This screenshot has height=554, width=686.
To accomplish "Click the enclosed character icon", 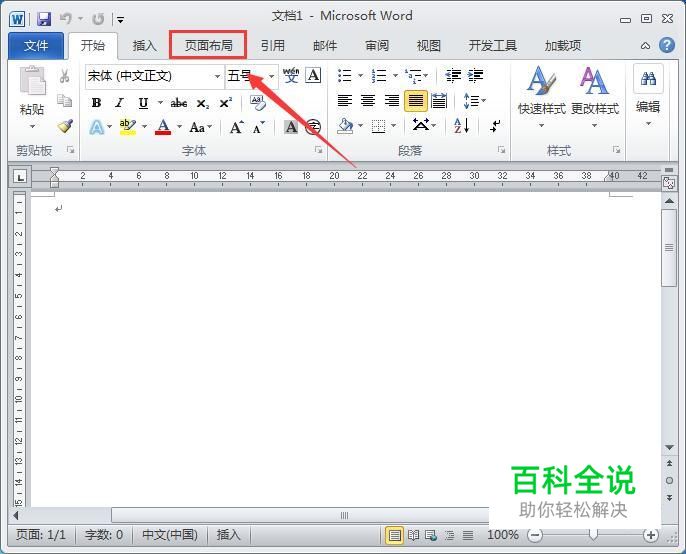I will (313, 127).
